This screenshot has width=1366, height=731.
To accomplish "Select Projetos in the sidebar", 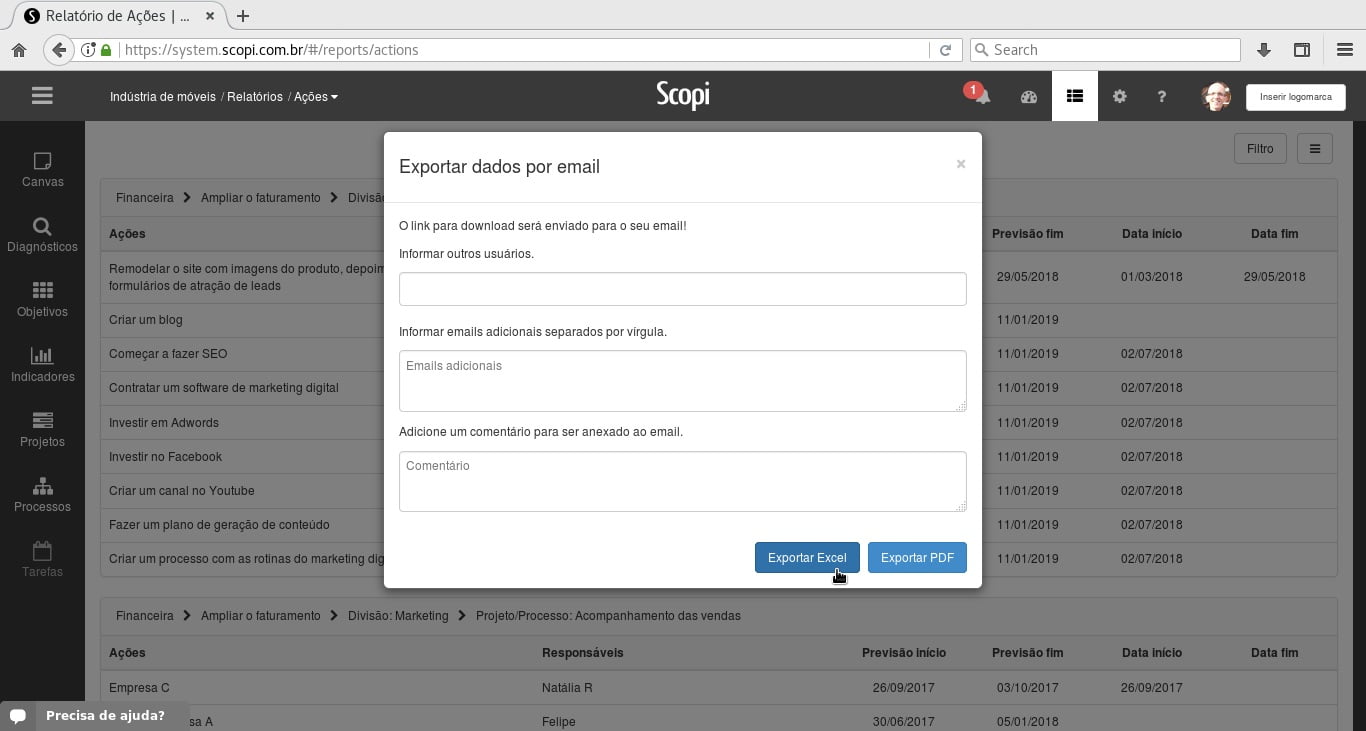I will point(42,430).
